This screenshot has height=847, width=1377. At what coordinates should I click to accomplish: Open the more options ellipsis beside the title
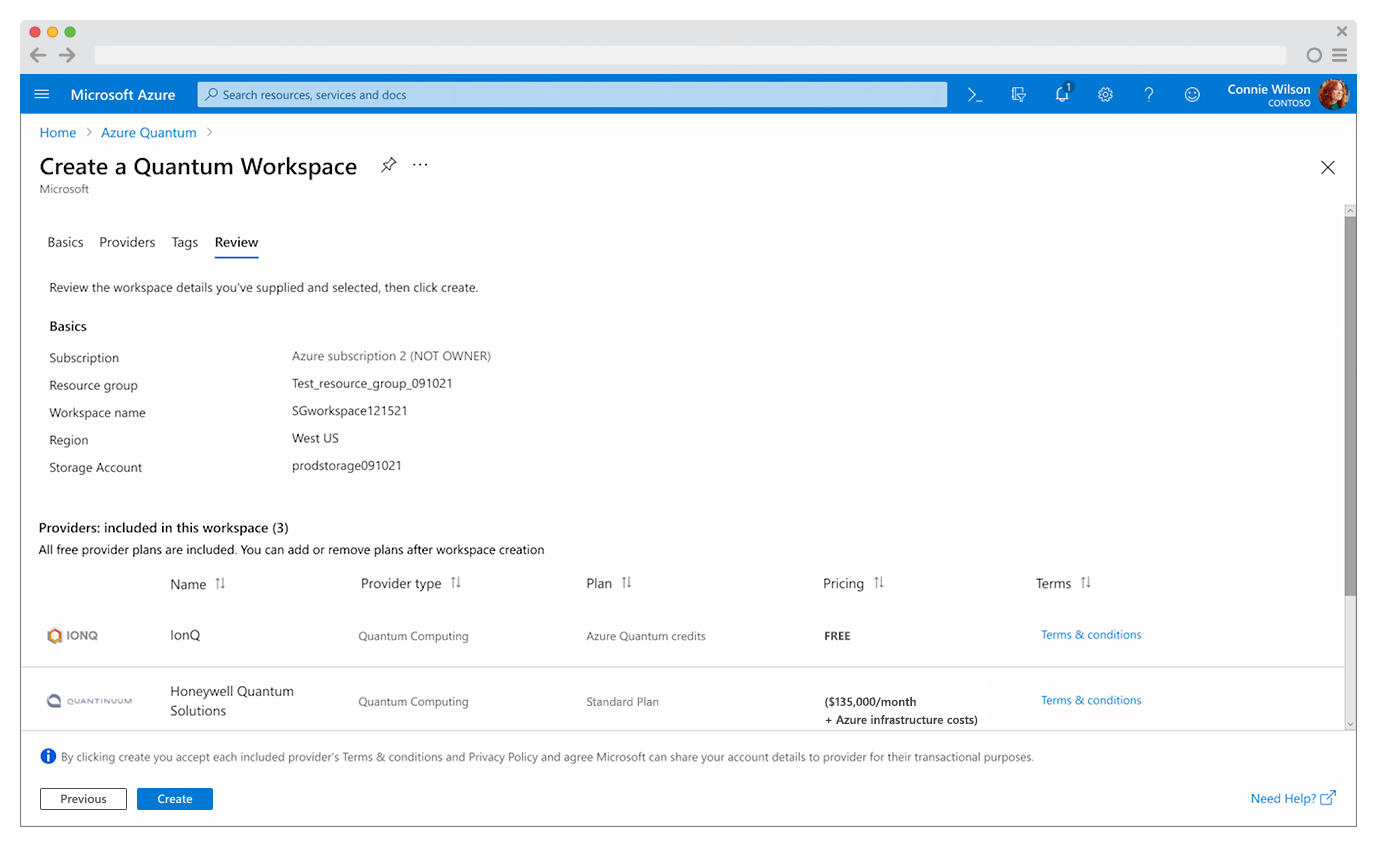tap(420, 165)
